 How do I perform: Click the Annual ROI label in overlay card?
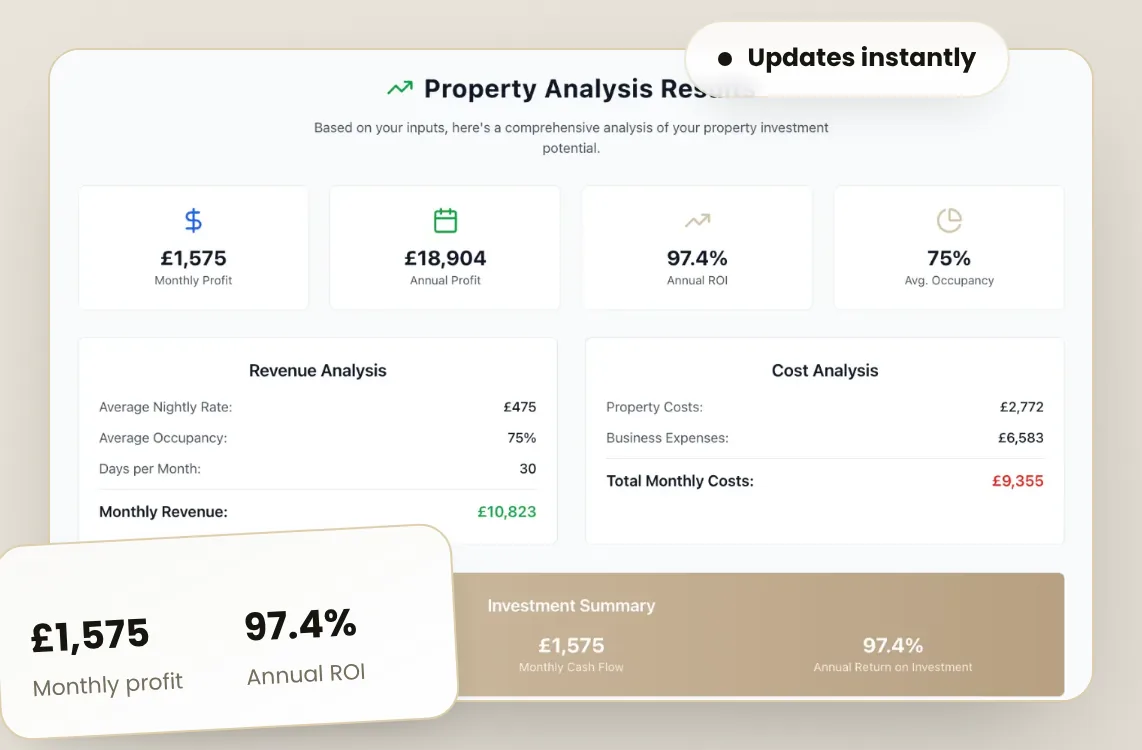coord(306,674)
